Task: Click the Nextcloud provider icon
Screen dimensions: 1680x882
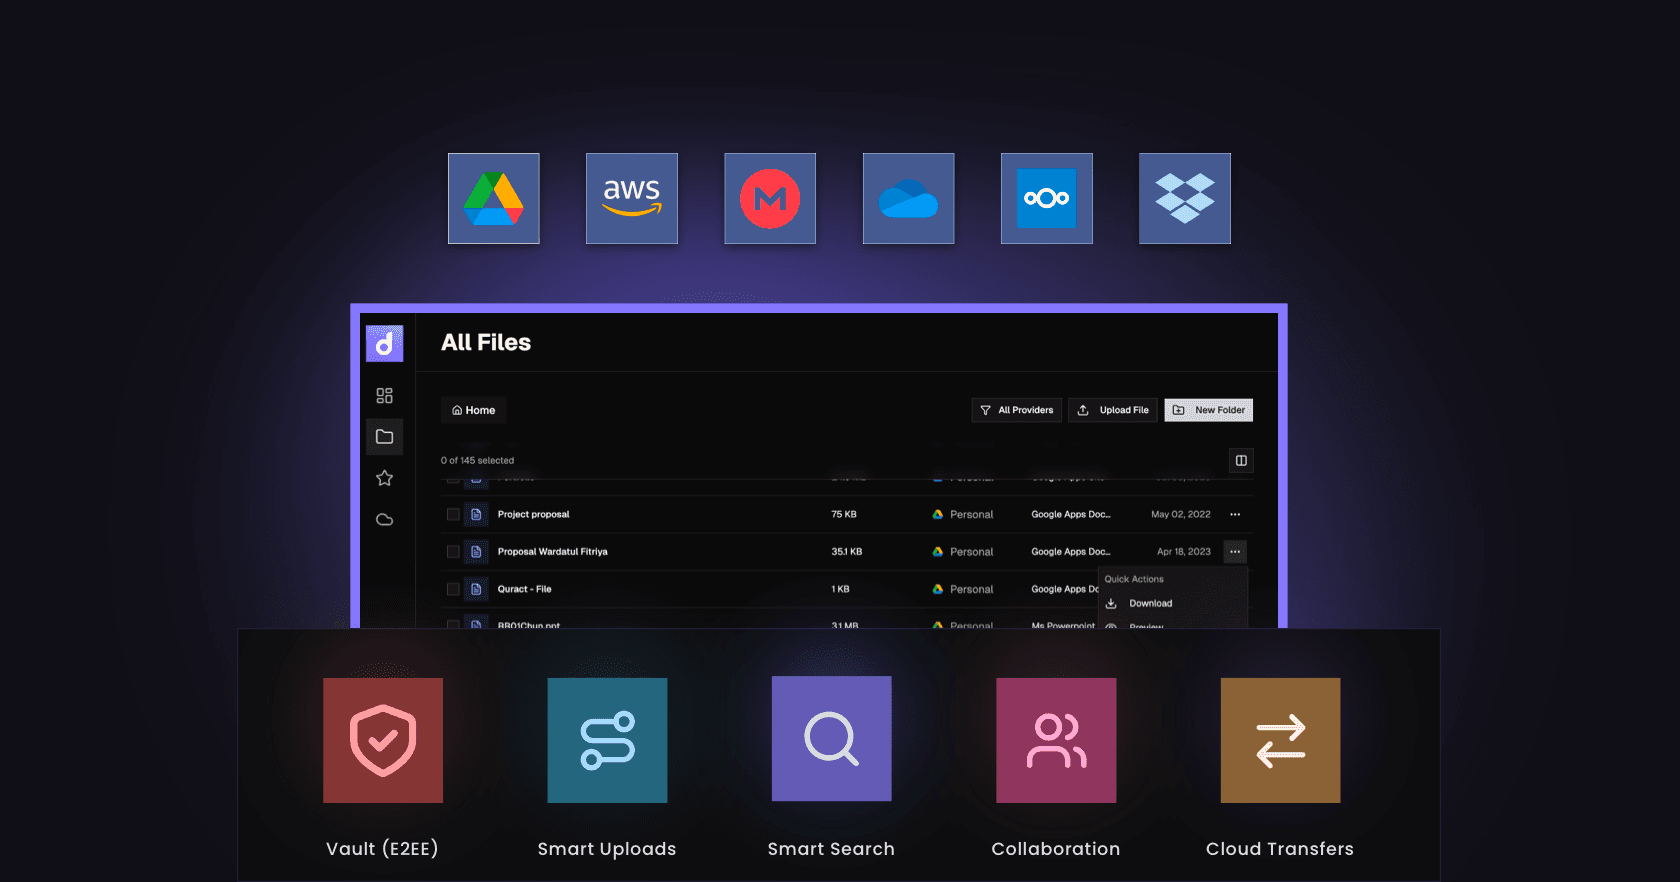Action: click(x=1047, y=198)
